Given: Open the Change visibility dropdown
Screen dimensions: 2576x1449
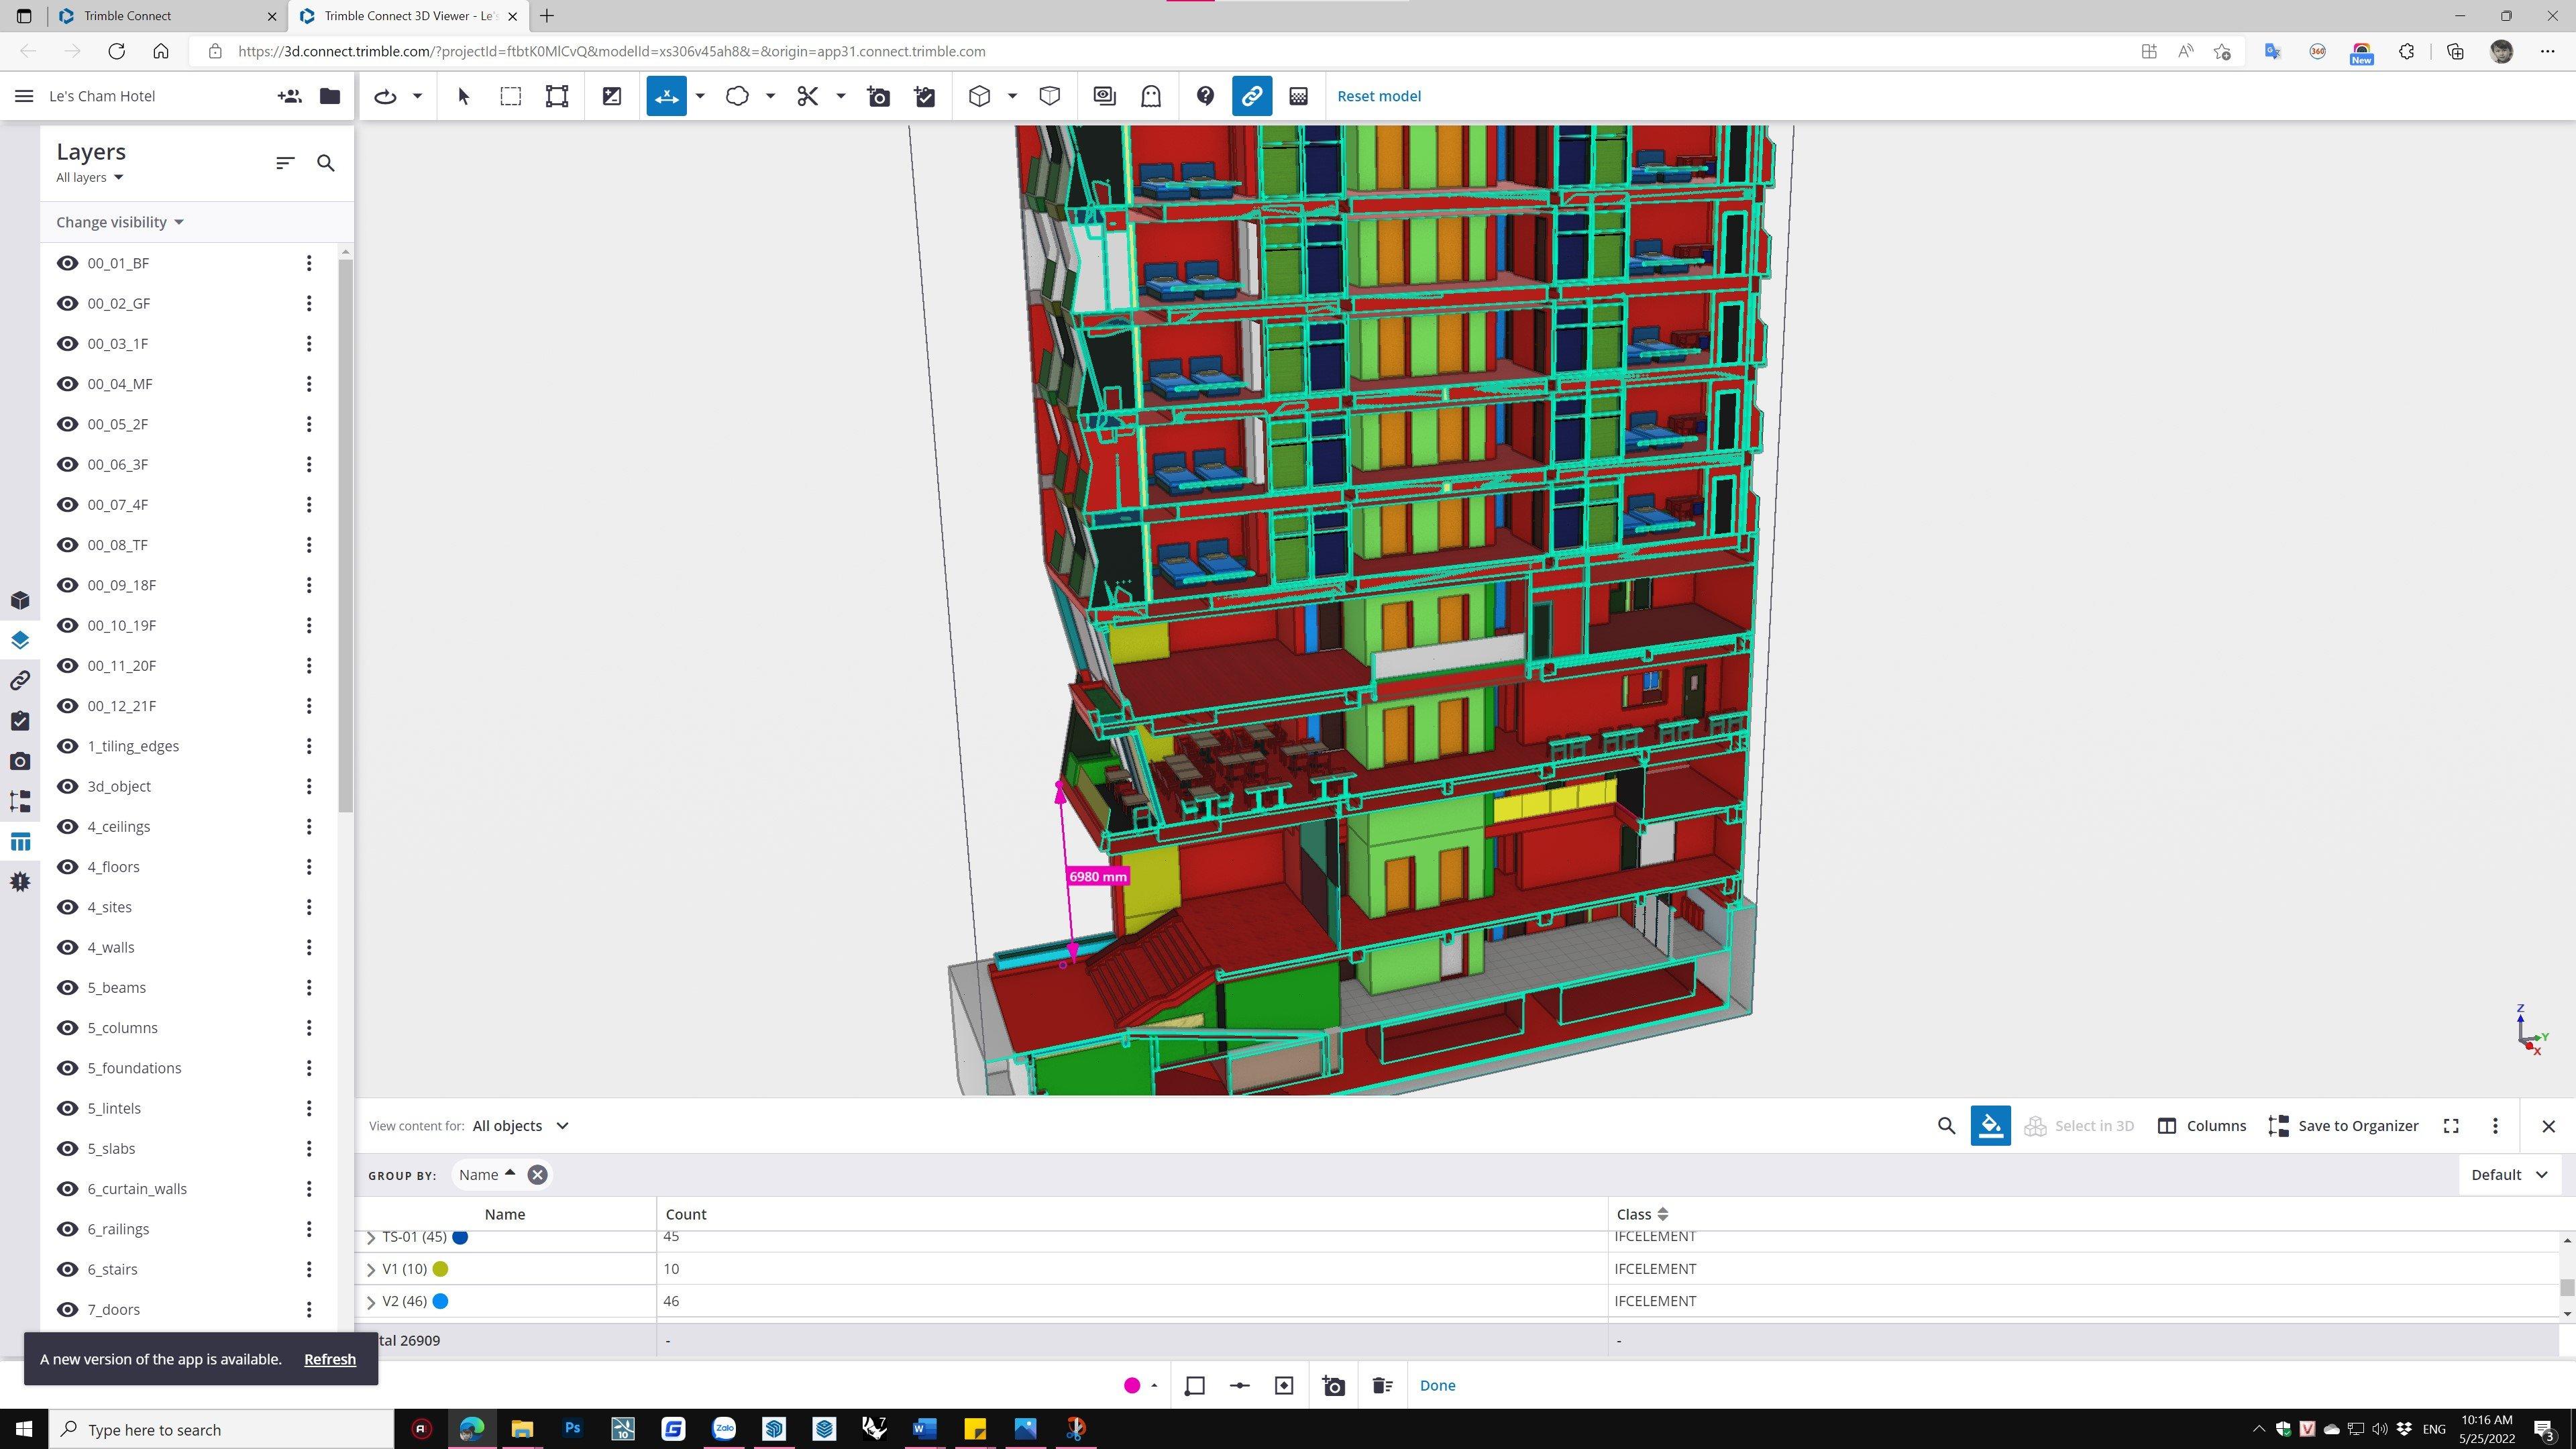Looking at the screenshot, I should coord(120,222).
